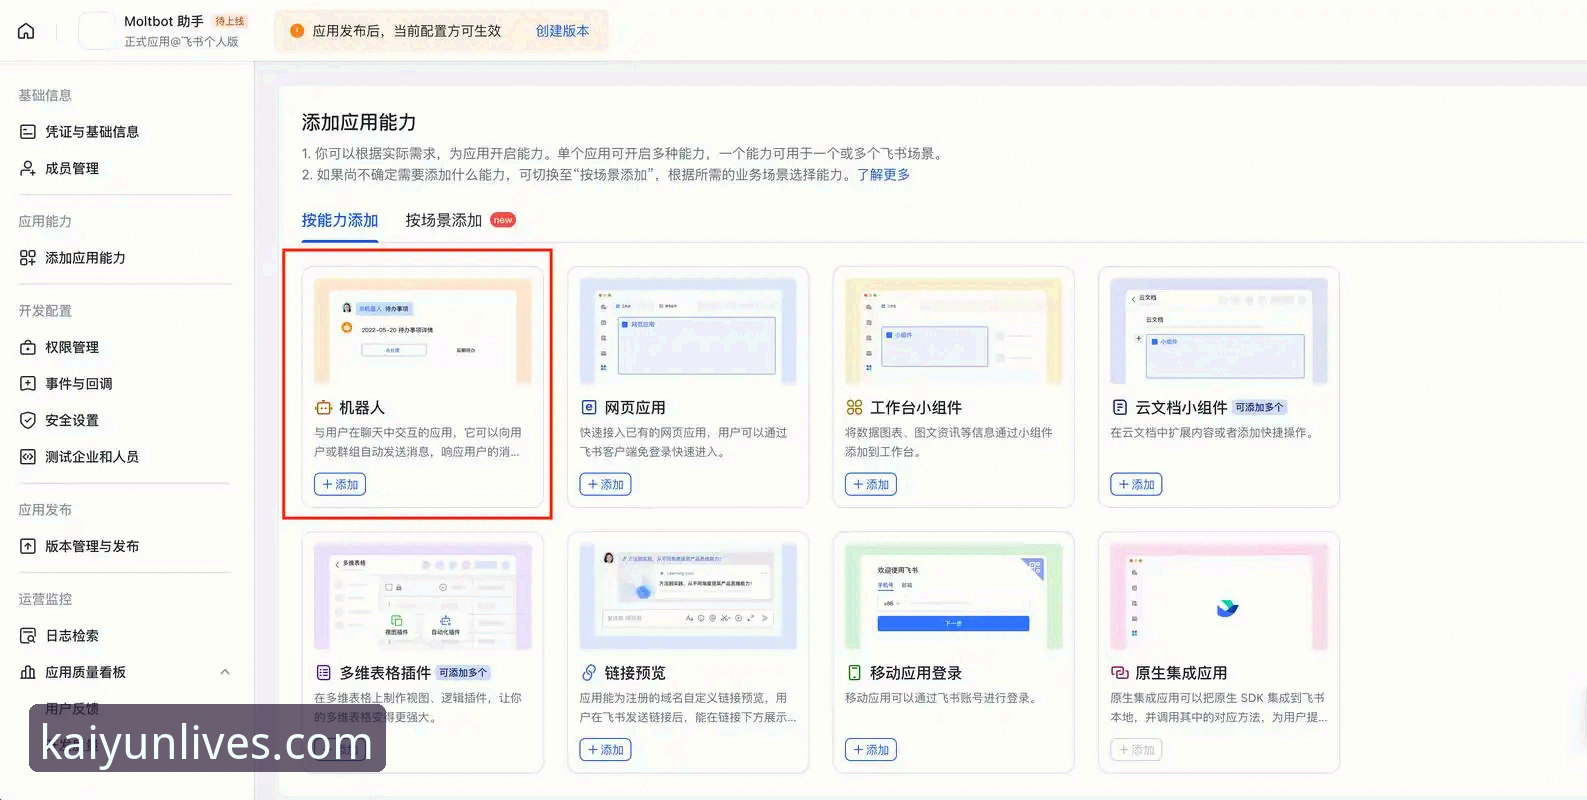Click the 网页应用 card title
Image resolution: width=1587 pixels, height=800 pixels.
[635, 408]
